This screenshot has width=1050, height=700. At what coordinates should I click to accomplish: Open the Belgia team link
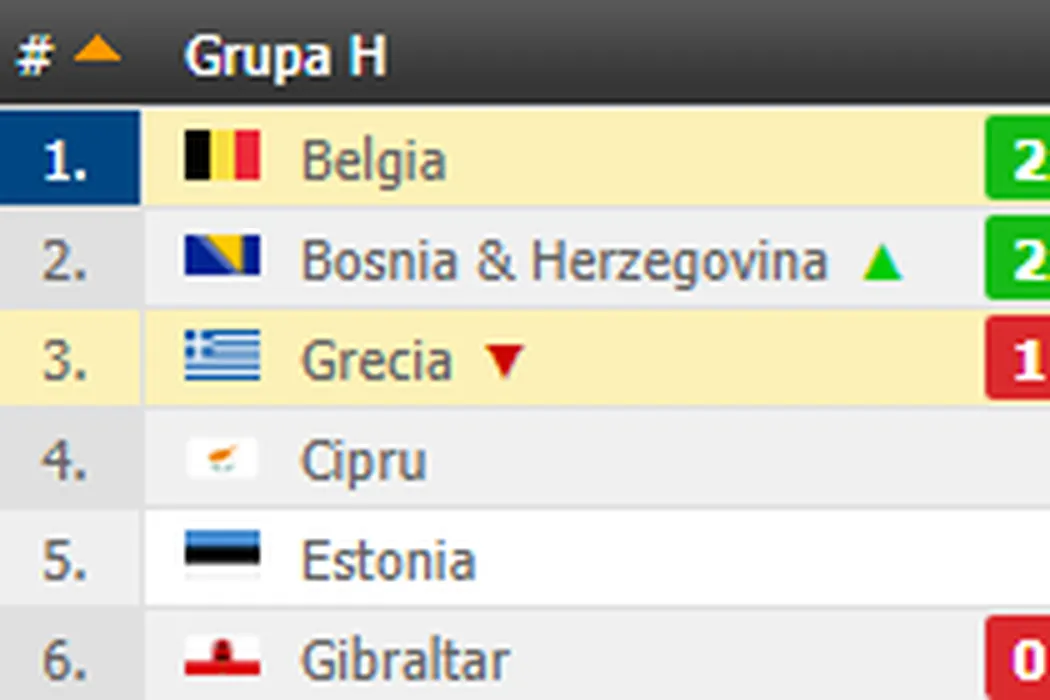tap(373, 160)
